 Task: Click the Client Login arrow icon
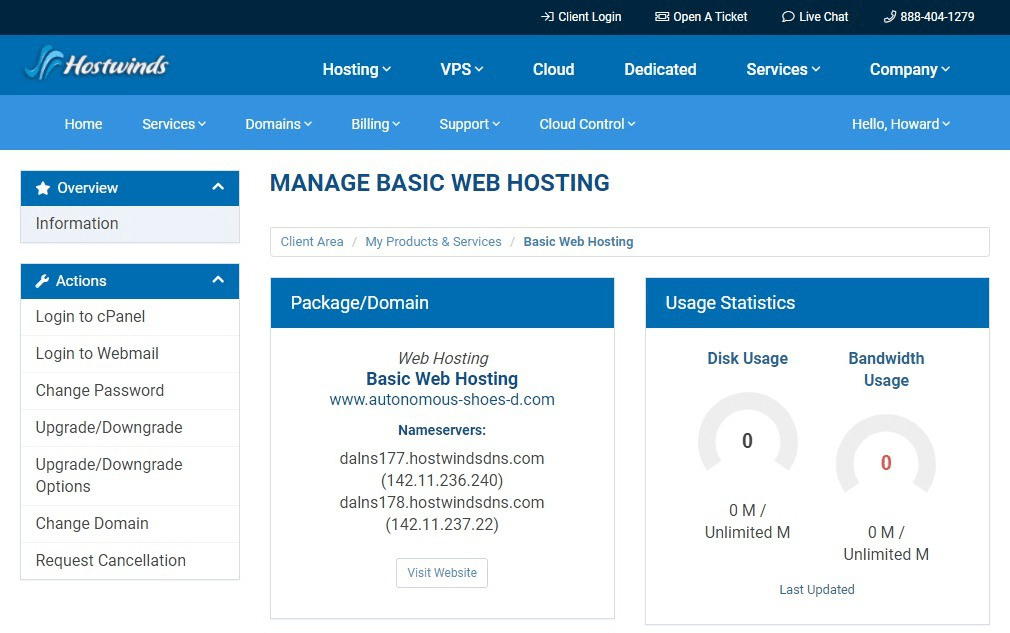544,16
